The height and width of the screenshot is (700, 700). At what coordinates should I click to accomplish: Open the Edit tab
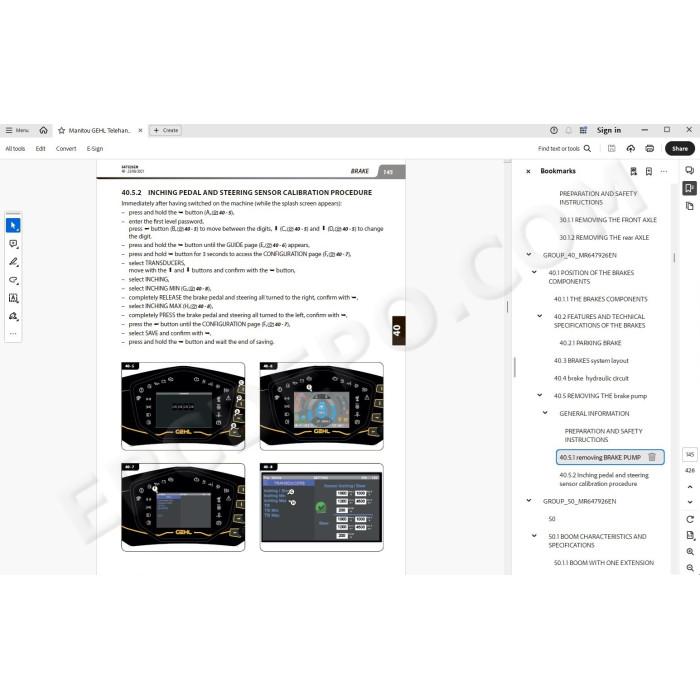(40, 149)
